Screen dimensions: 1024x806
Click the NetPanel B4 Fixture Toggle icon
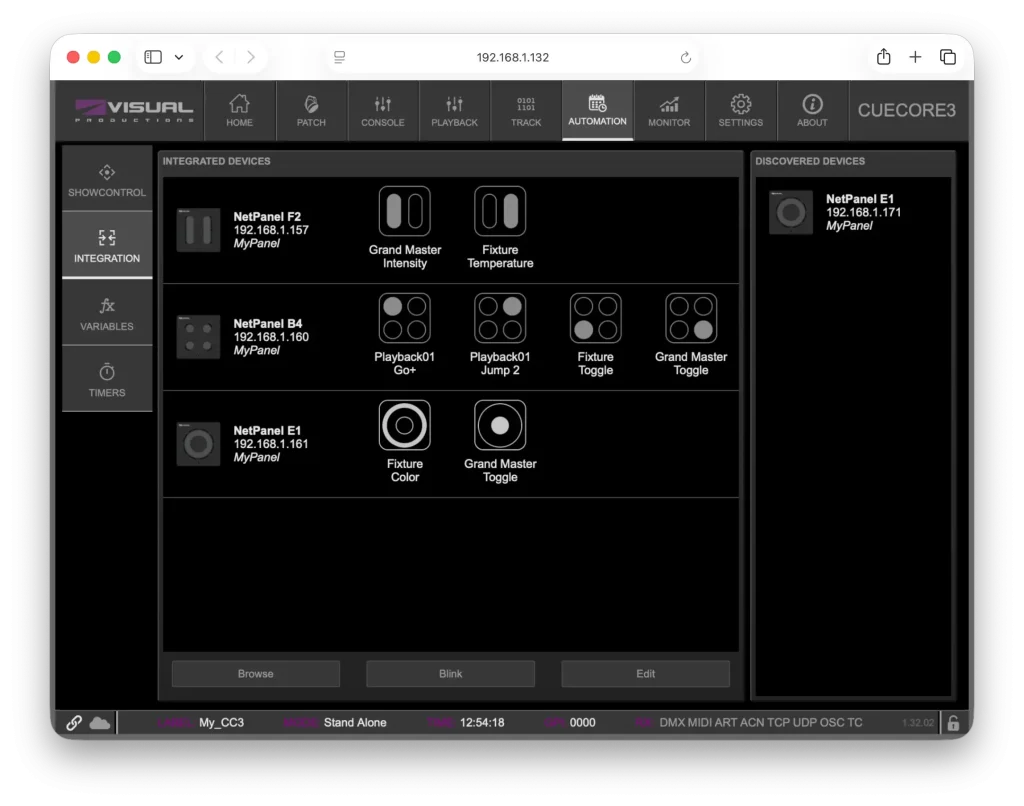(x=595, y=318)
